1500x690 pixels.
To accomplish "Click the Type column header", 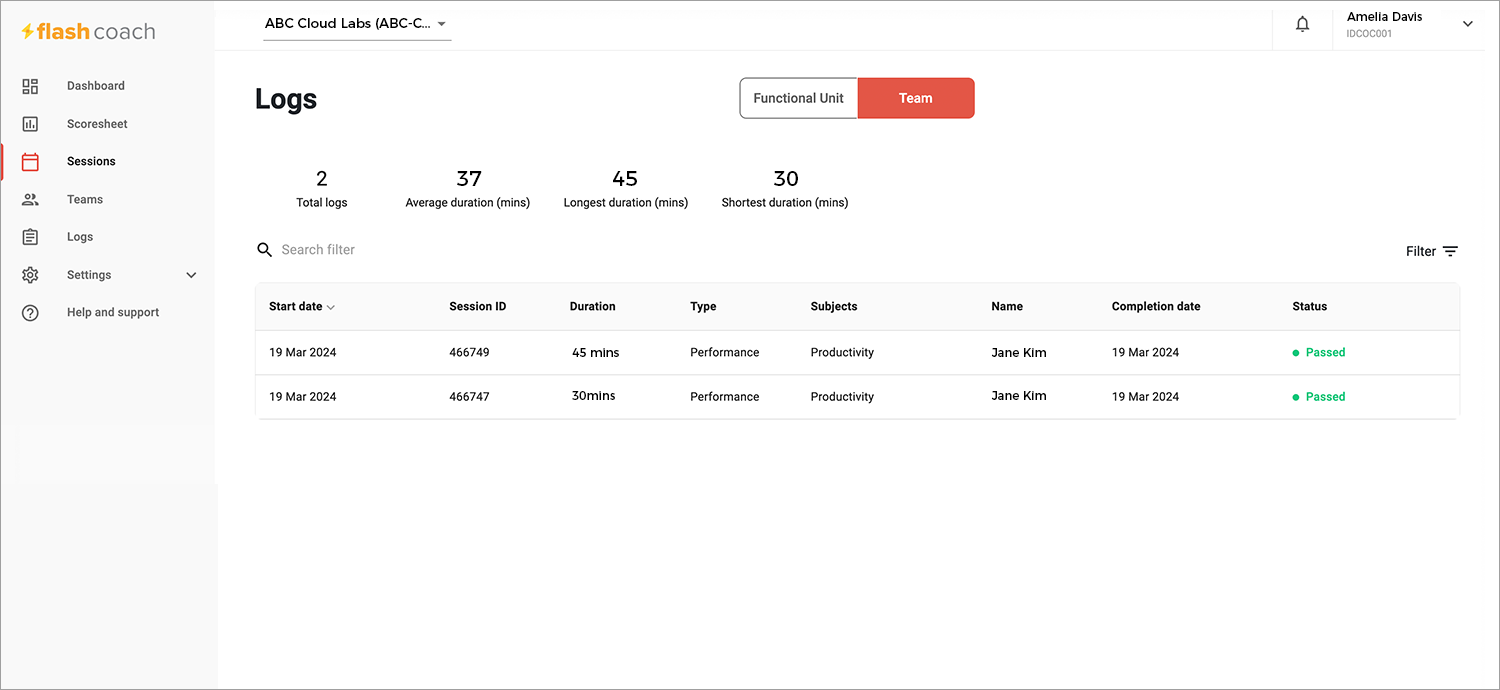I will coord(703,307).
